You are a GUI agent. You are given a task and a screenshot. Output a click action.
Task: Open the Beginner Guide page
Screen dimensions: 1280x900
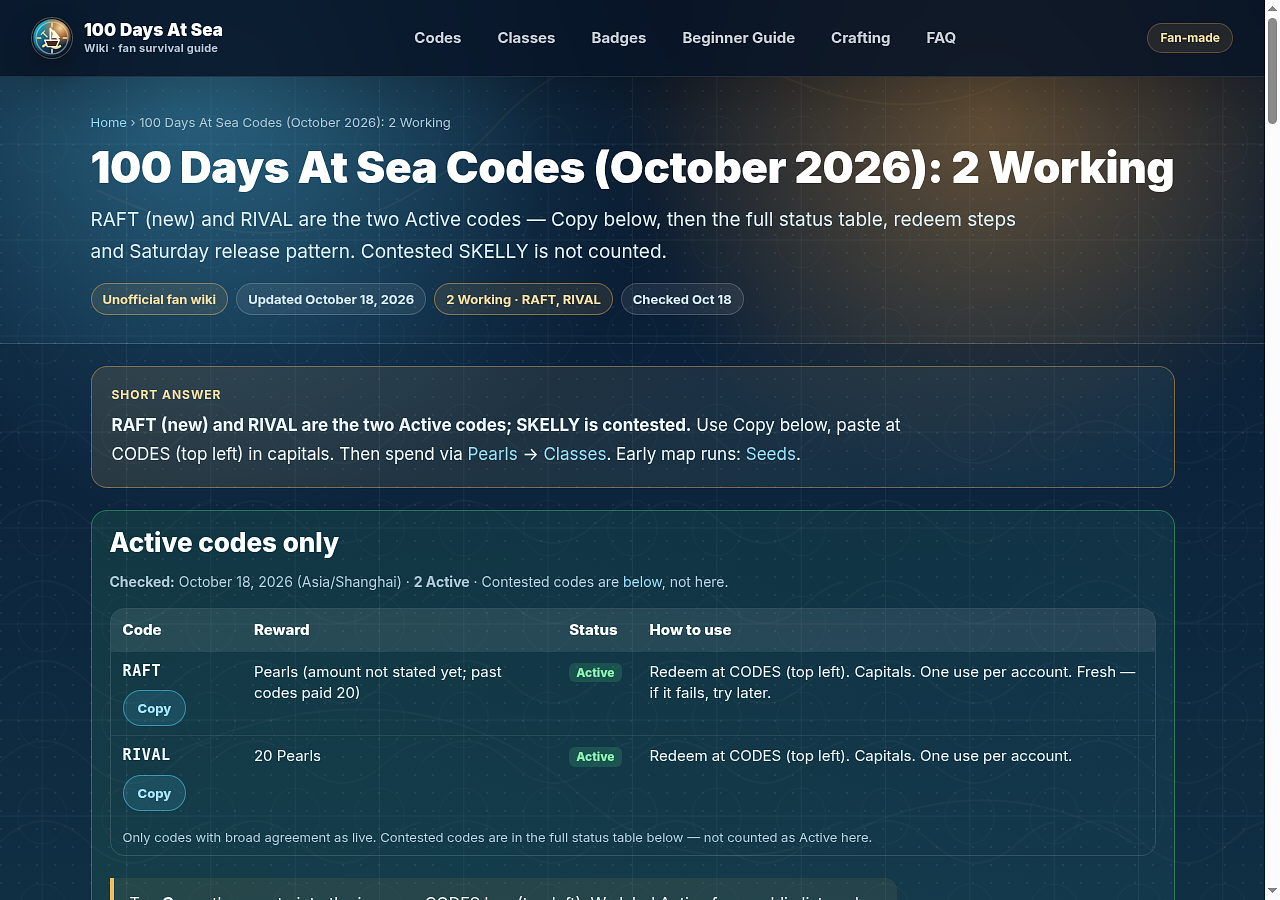pyautogui.click(x=739, y=38)
